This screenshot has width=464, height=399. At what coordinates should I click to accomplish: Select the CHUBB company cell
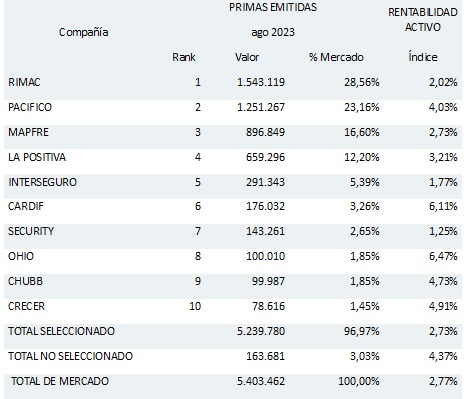pyautogui.click(x=25, y=281)
